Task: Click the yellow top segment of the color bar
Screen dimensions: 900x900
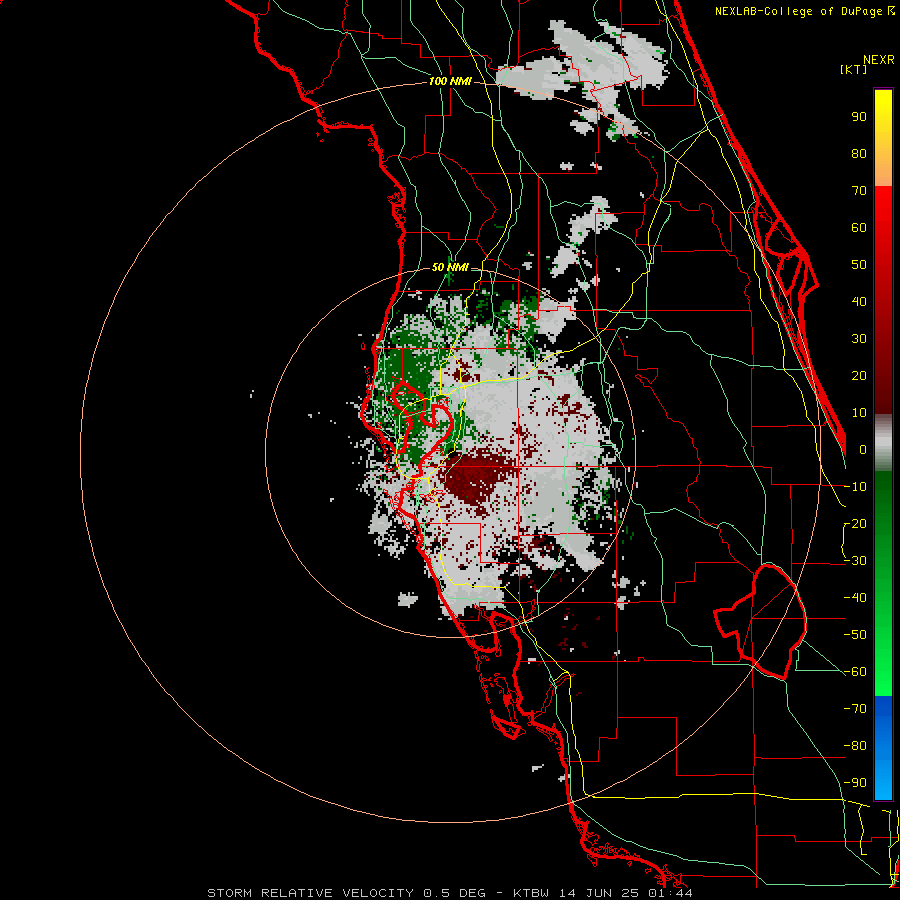Action: tap(883, 138)
